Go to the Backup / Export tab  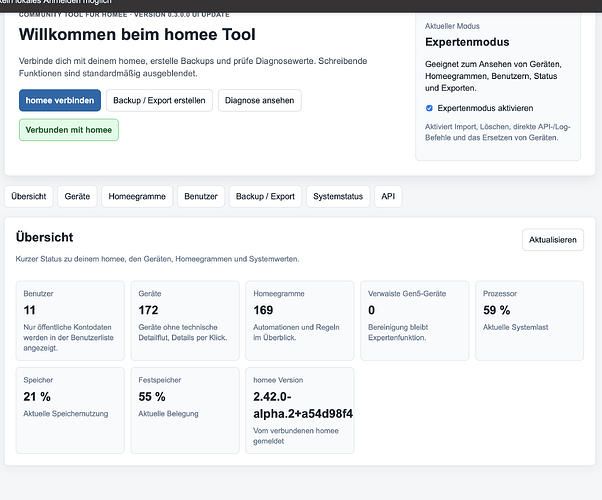click(x=265, y=196)
